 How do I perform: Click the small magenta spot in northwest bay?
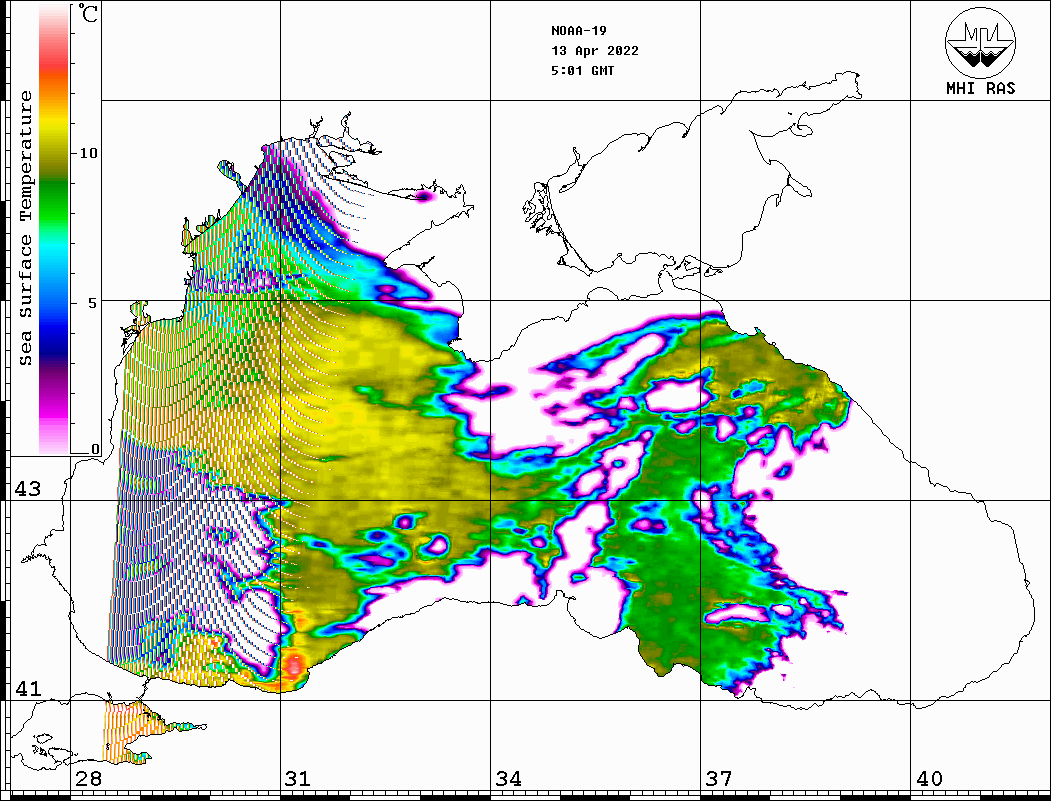pos(424,196)
